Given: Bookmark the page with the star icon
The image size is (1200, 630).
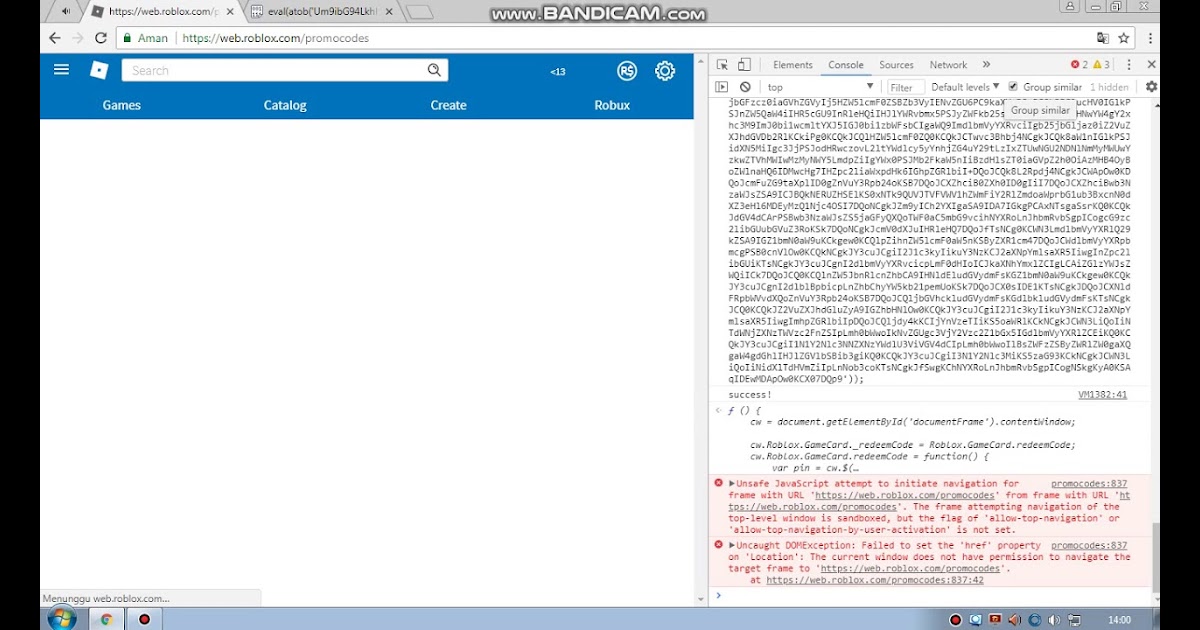Looking at the screenshot, I should click(1124, 38).
